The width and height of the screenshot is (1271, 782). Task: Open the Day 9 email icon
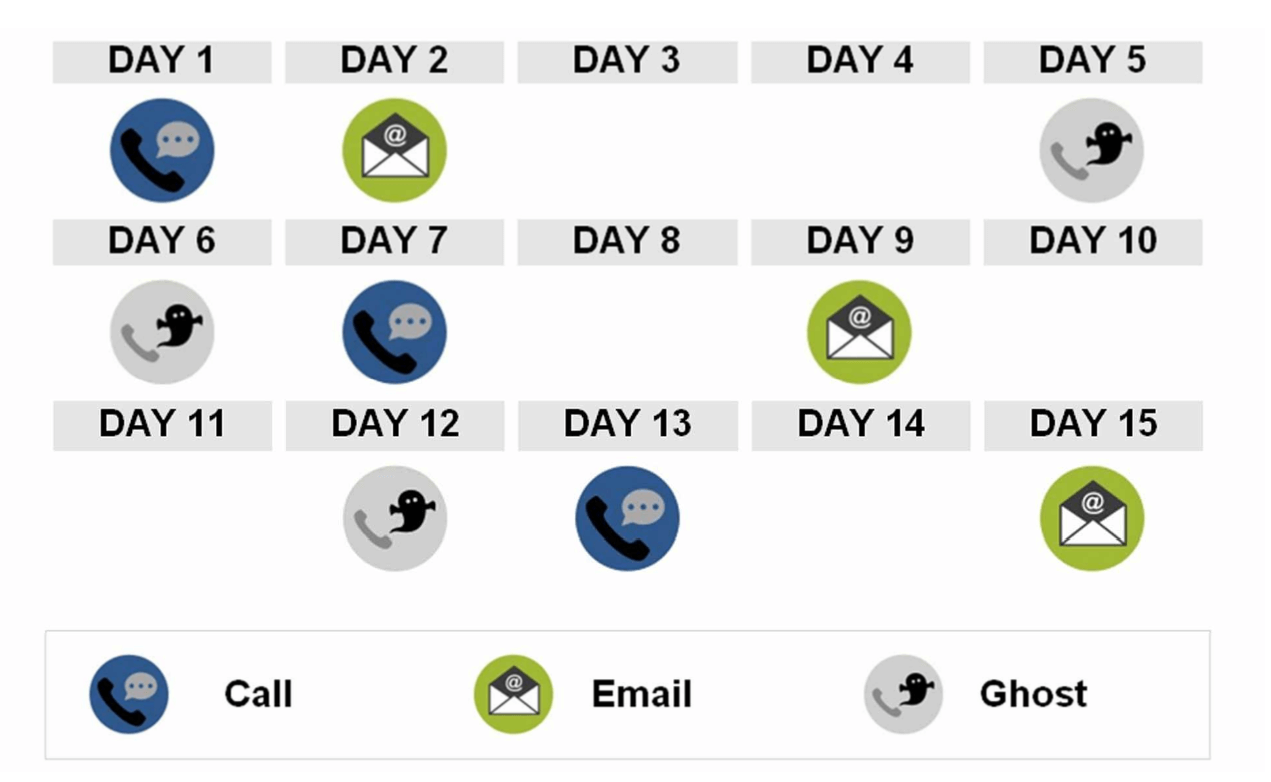point(860,332)
